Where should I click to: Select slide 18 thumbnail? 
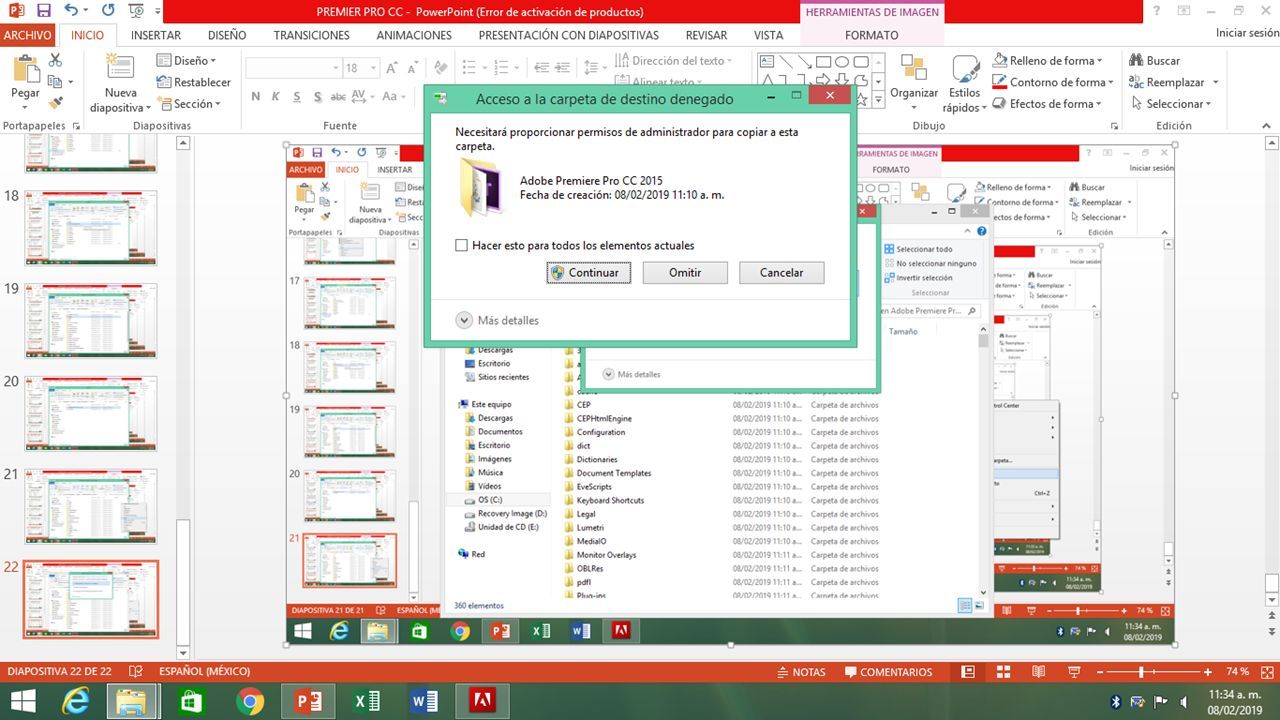(91, 228)
